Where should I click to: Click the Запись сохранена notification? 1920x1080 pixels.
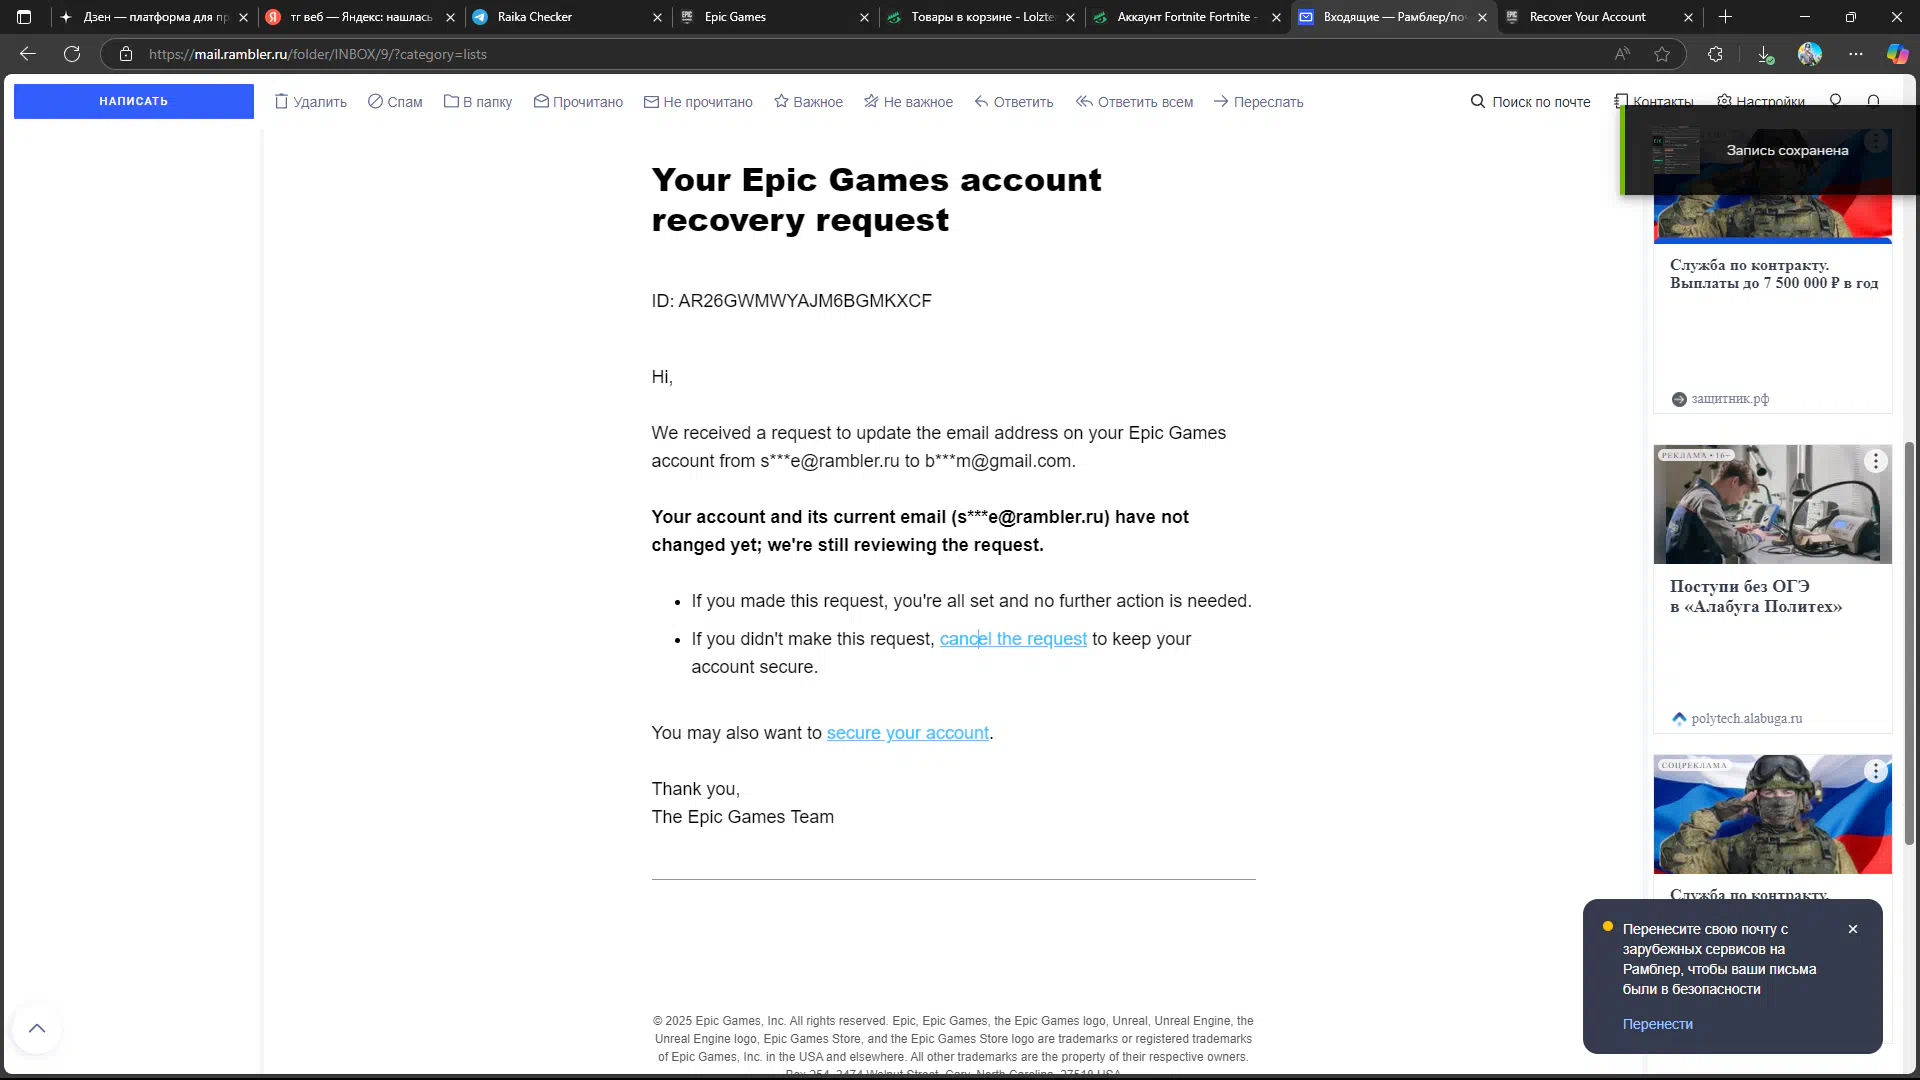(x=1770, y=150)
